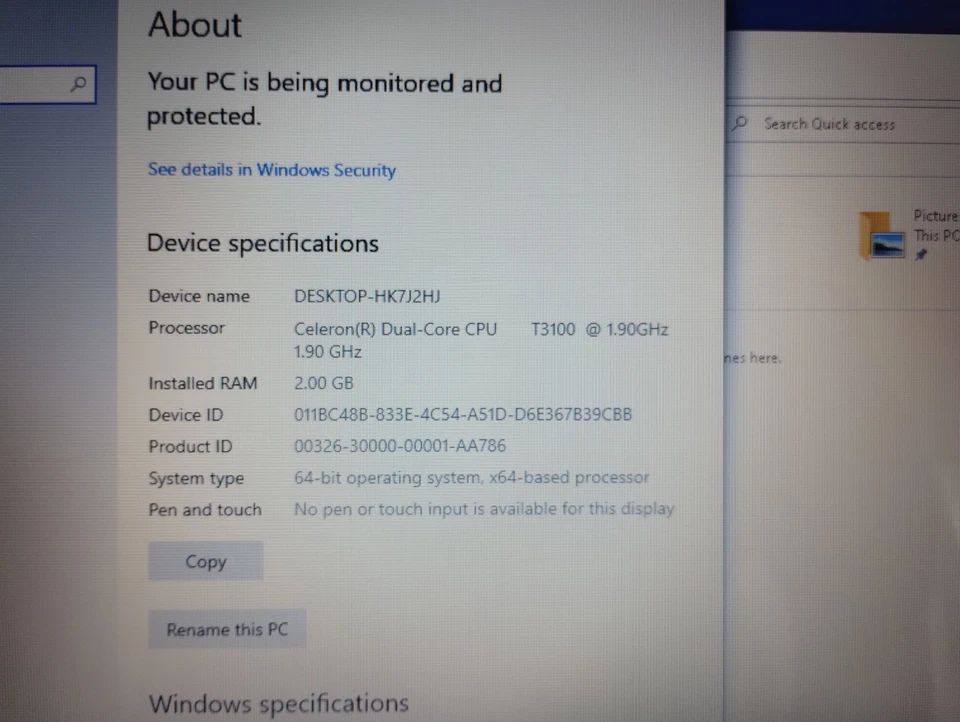Image resolution: width=960 pixels, height=722 pixels.
Task: Click the Product ID value
Action: click(x=400, y=446)
